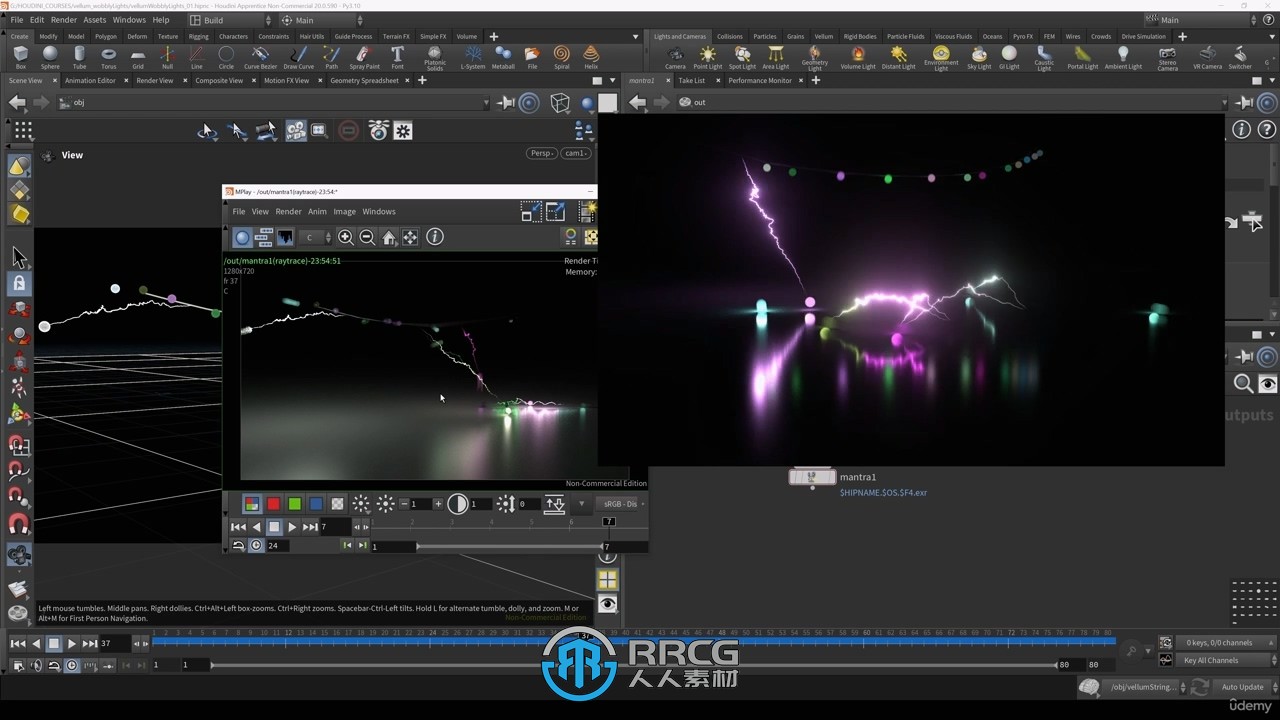Select the Torus shelf tool
This screenshot has height=720, width=1280.
[108, 57]
